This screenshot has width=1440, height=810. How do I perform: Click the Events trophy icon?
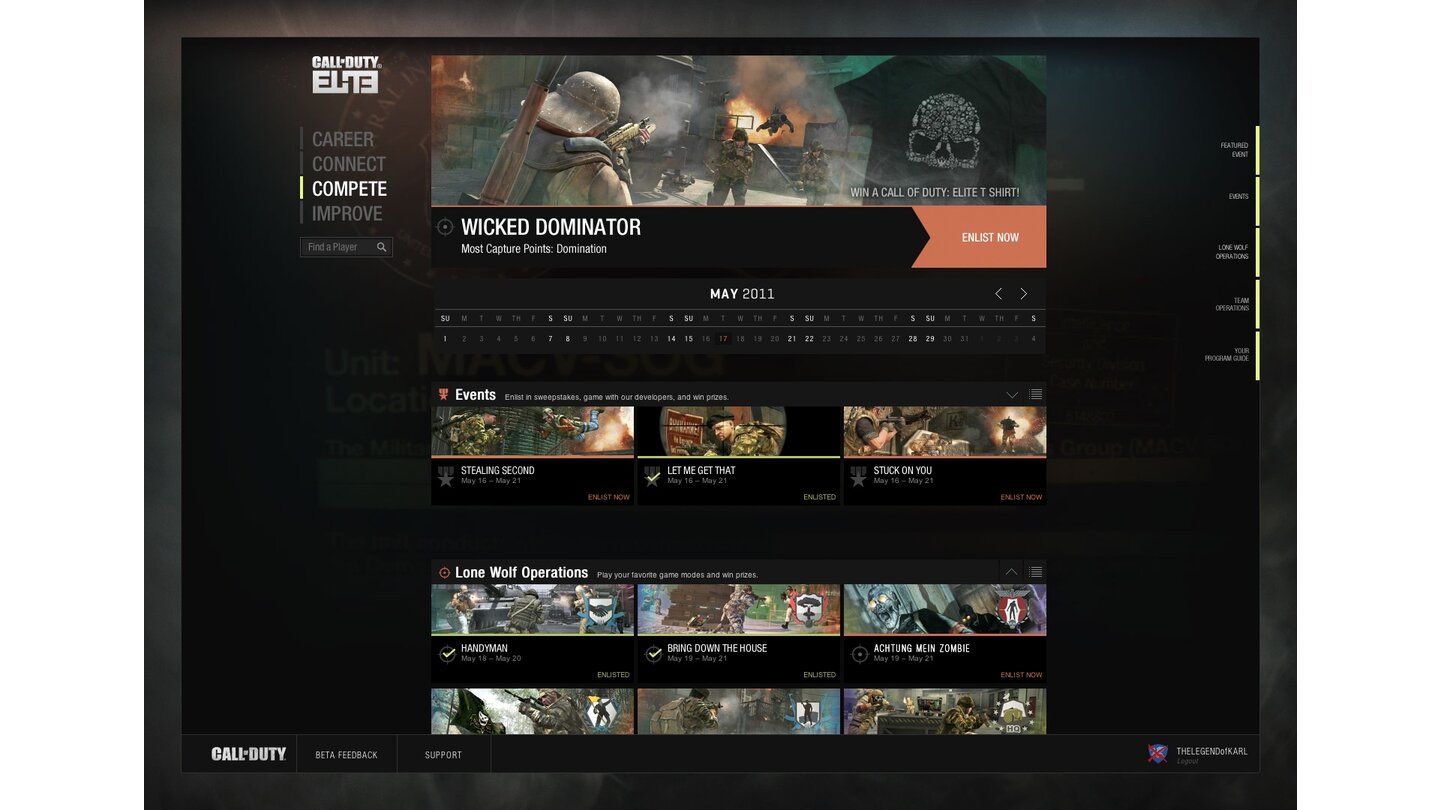point(444,395)
